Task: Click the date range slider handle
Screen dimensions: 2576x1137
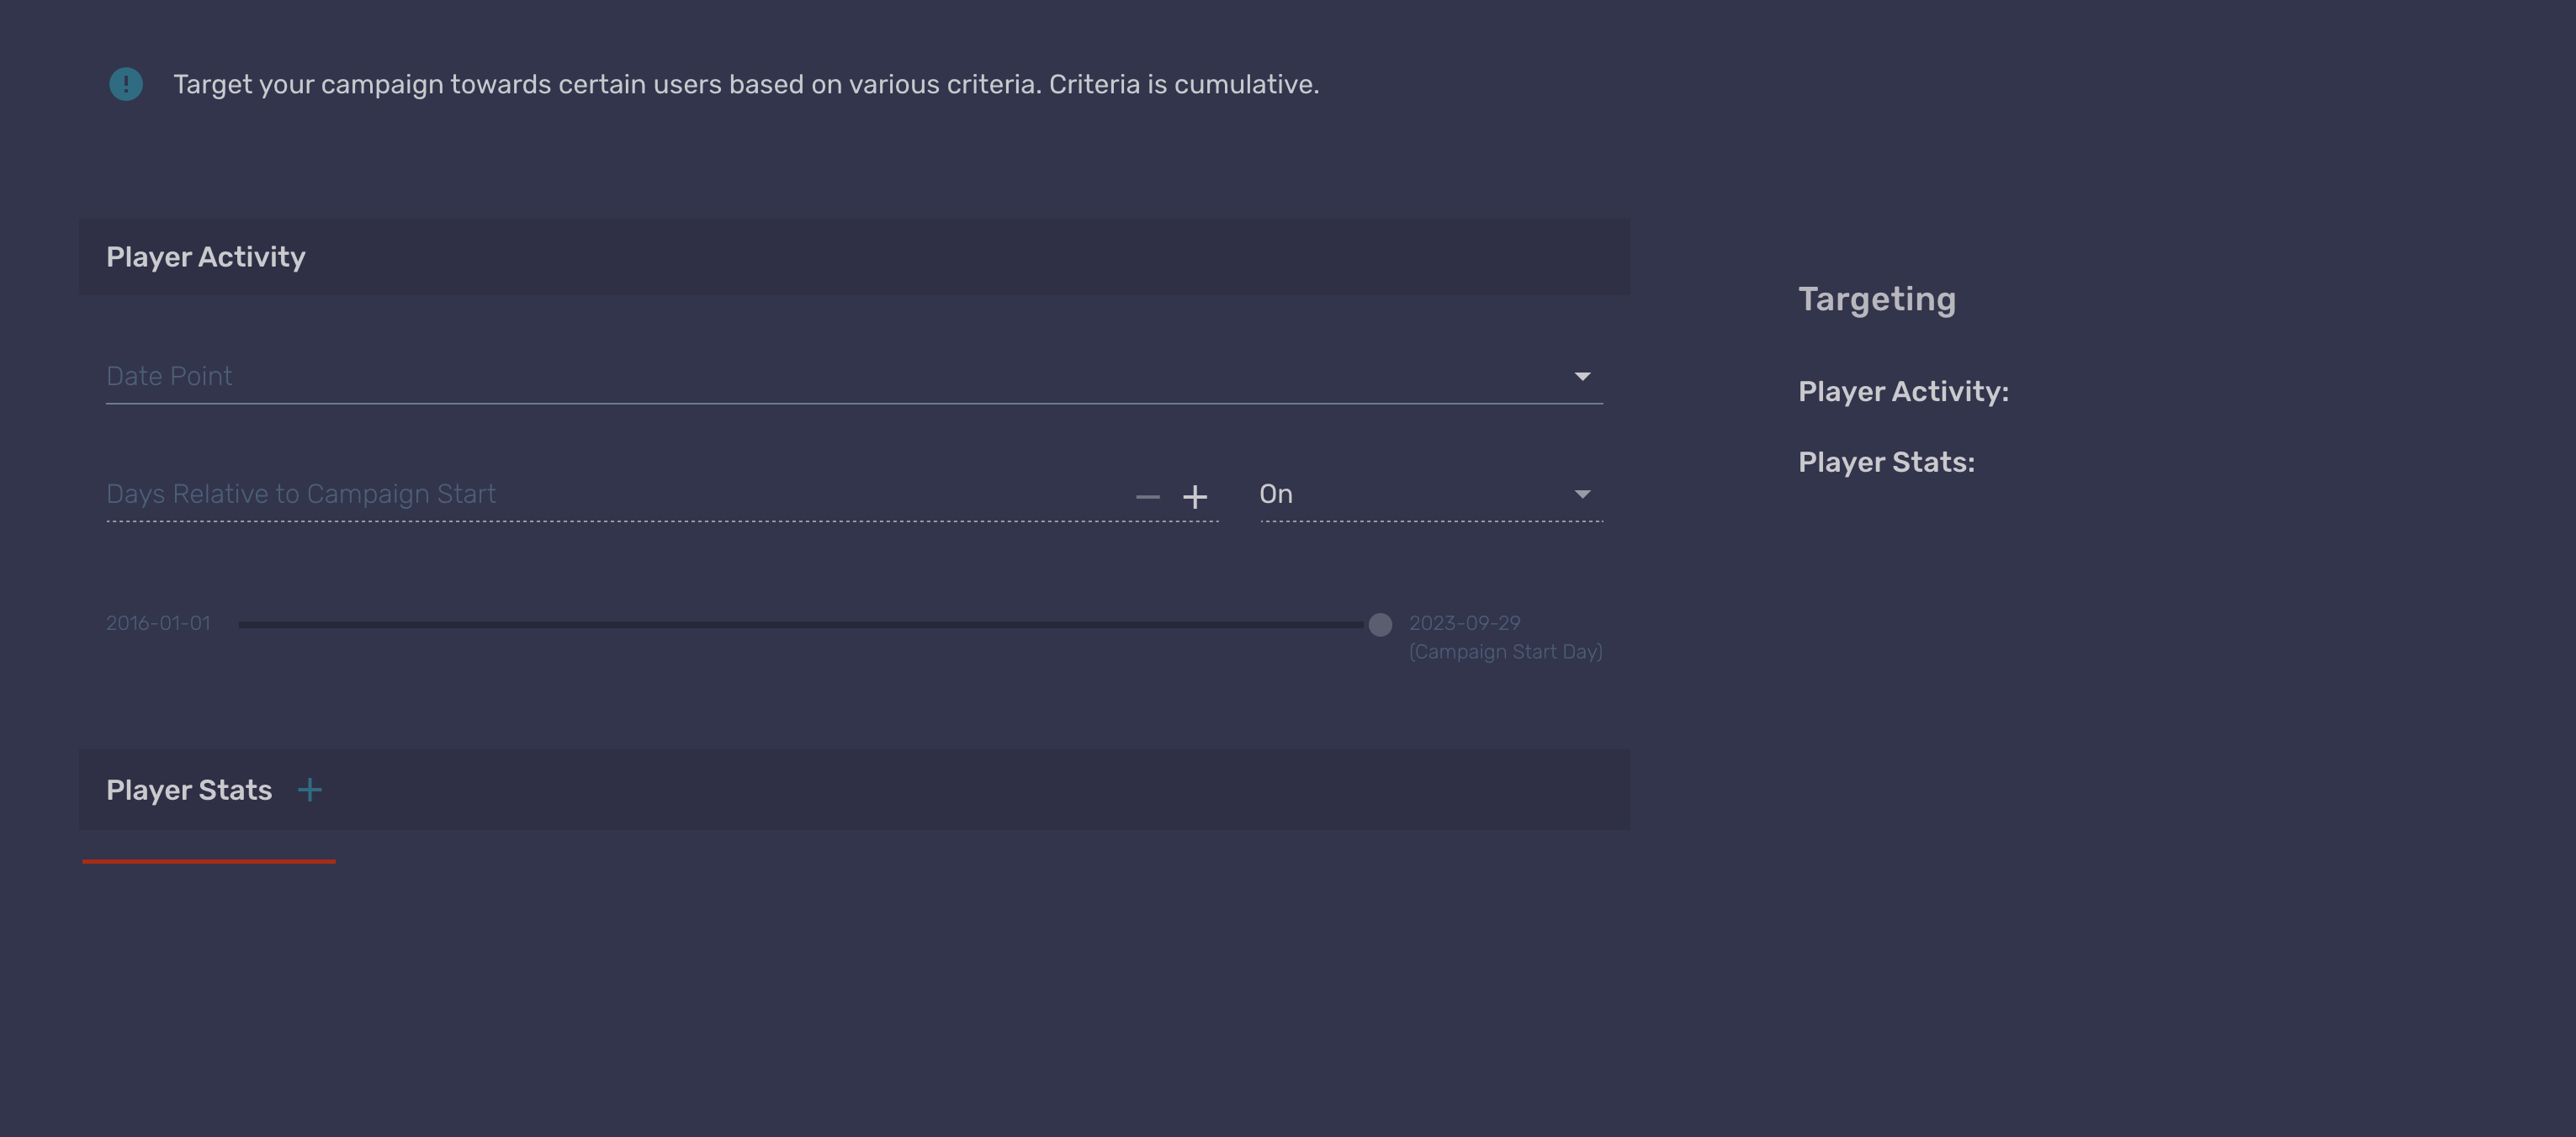Action: (x=1380, y=625)
